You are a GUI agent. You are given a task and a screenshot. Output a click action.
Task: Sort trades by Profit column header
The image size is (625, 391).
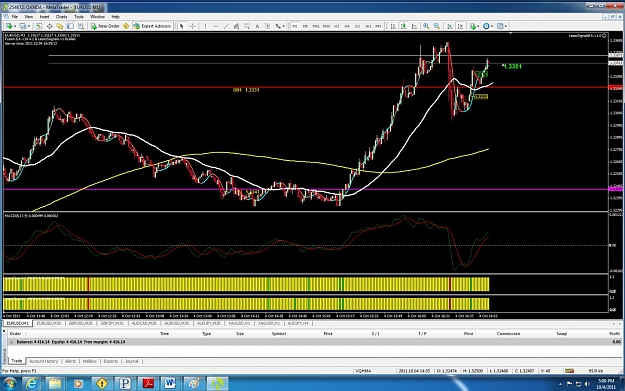[614, 334]
